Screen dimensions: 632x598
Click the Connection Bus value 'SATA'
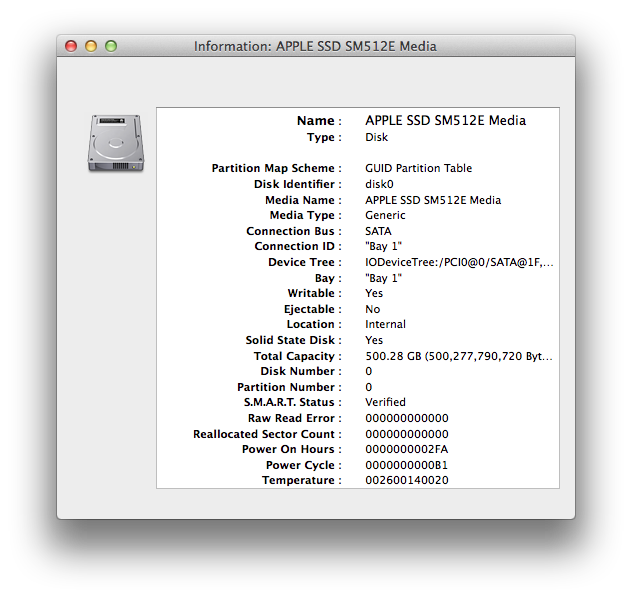pos(378,231)
